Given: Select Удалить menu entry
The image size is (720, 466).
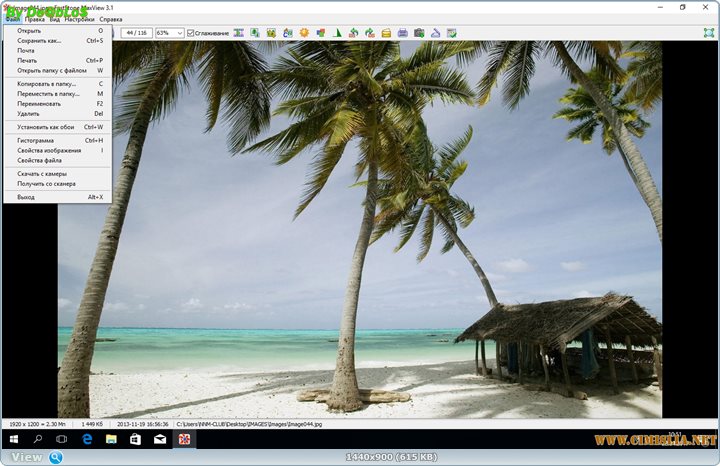Looking at the screenshot, I should coord(57,113).
